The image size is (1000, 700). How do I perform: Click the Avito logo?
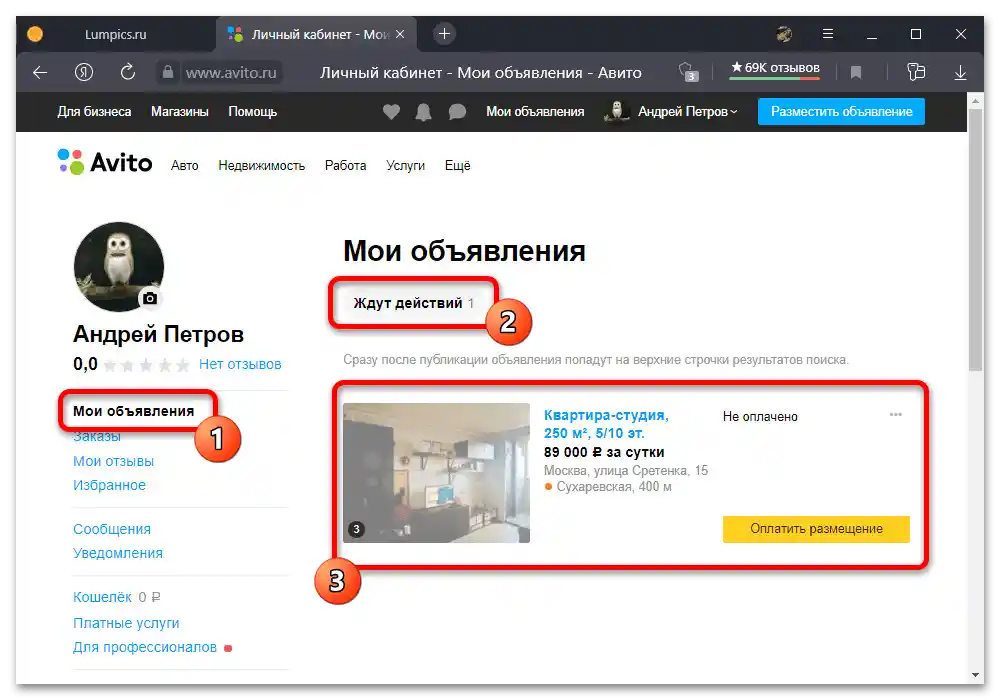pos(105,163)
